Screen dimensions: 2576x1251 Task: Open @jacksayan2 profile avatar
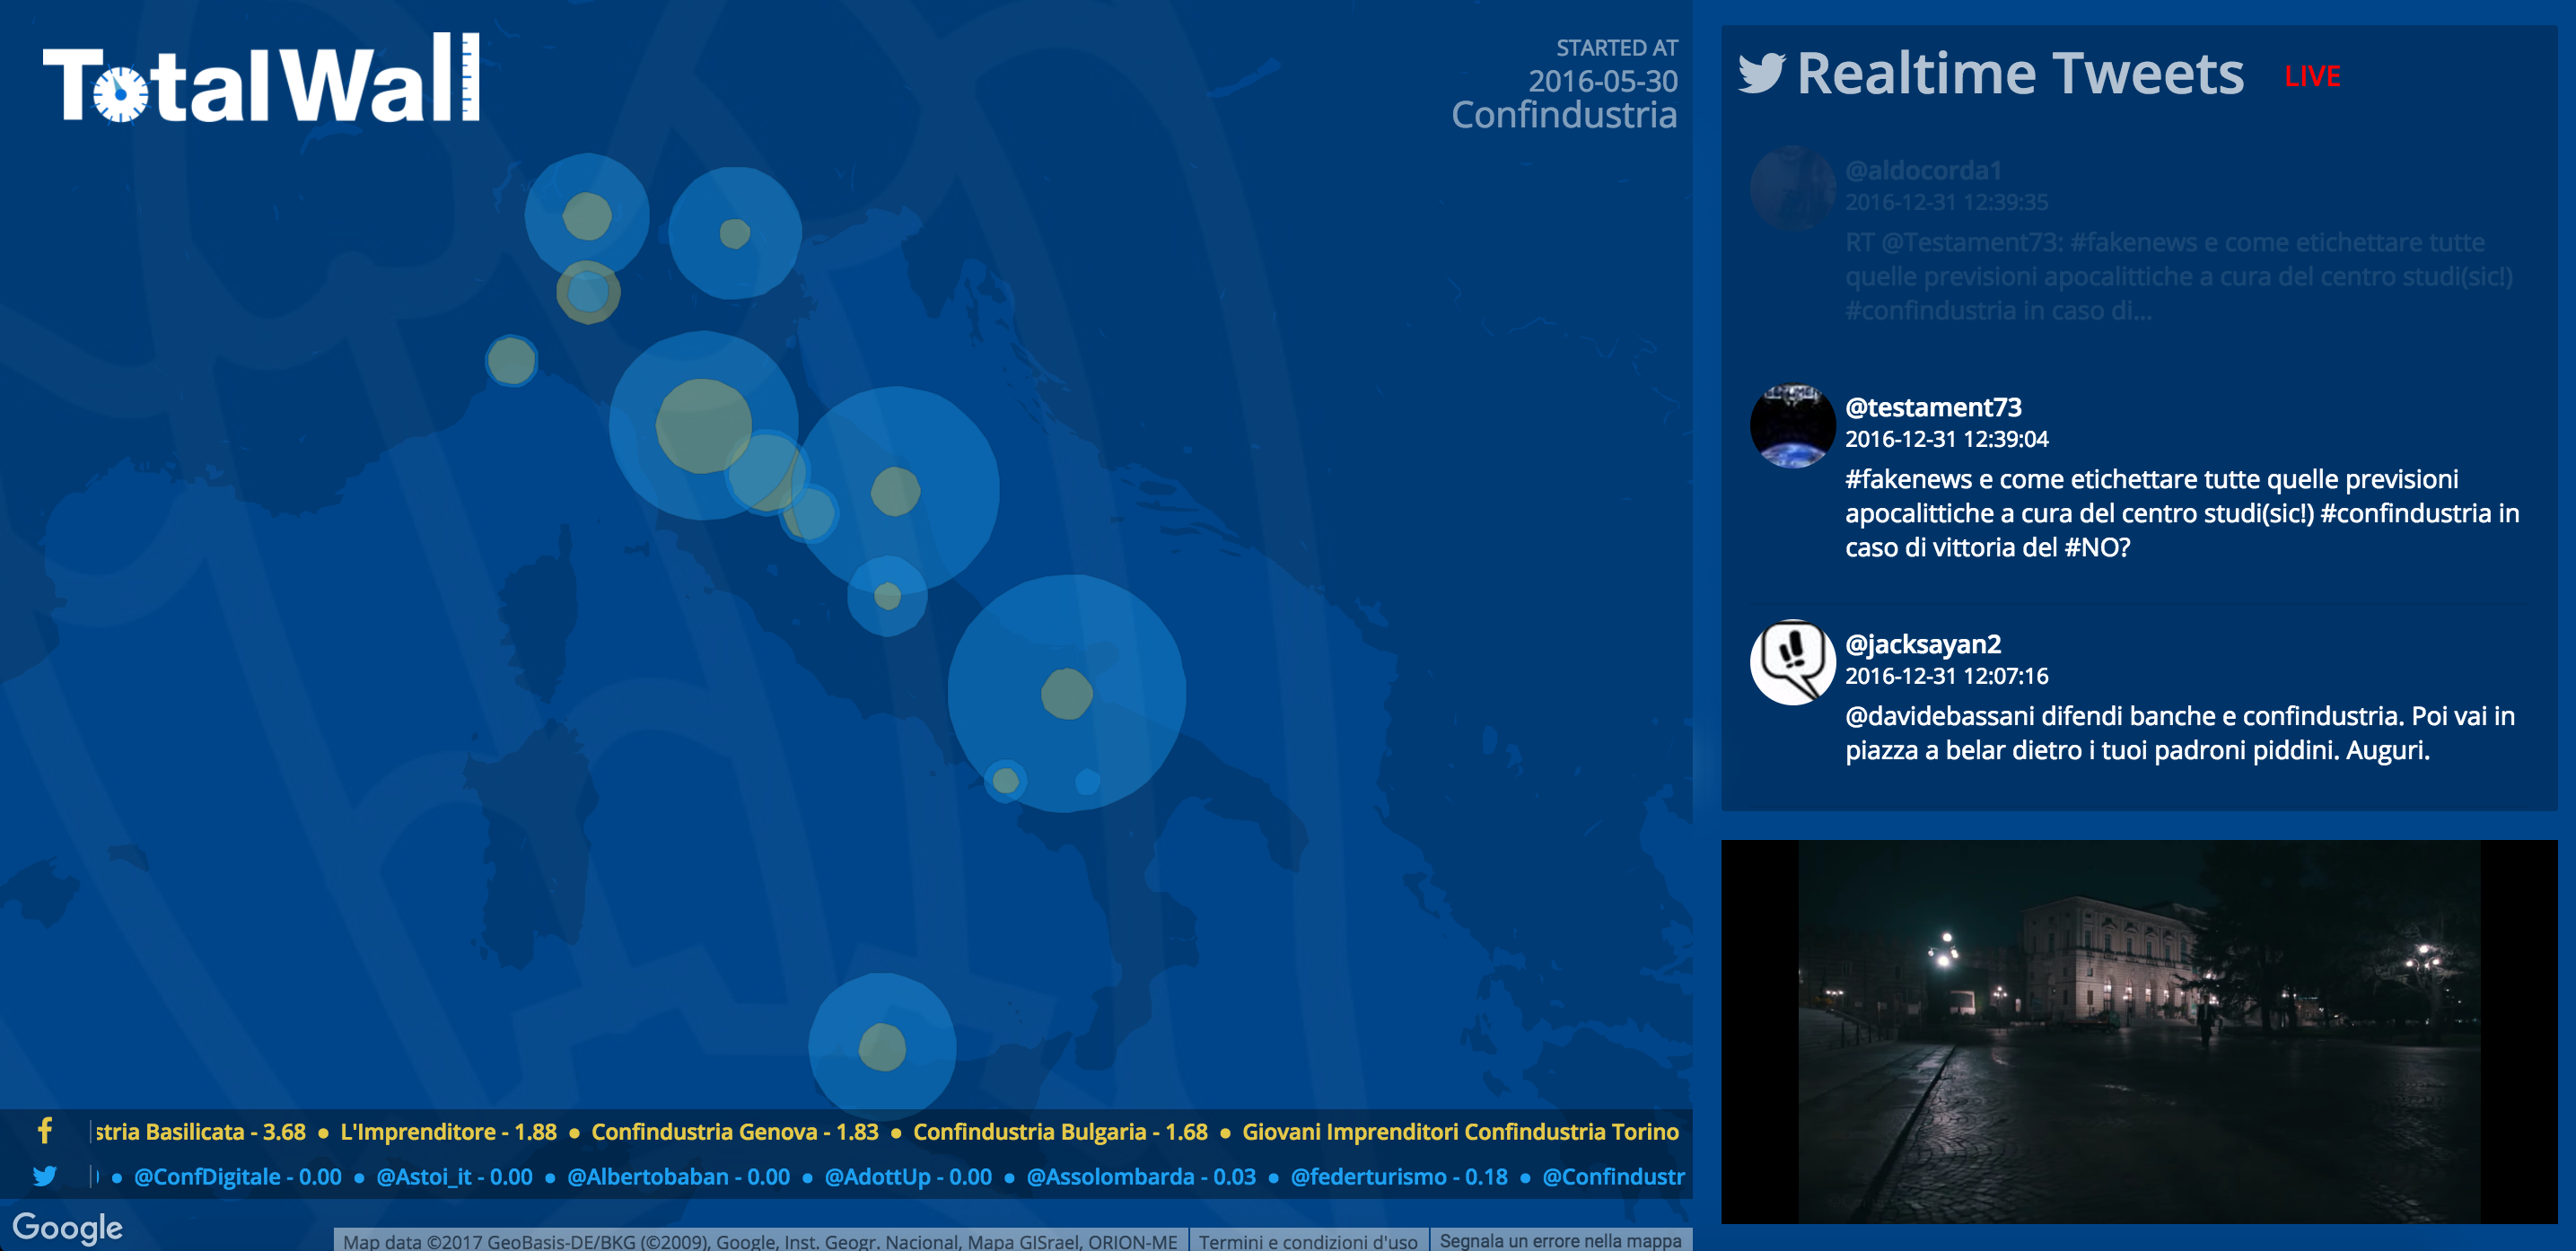[x=1793, y=662]
